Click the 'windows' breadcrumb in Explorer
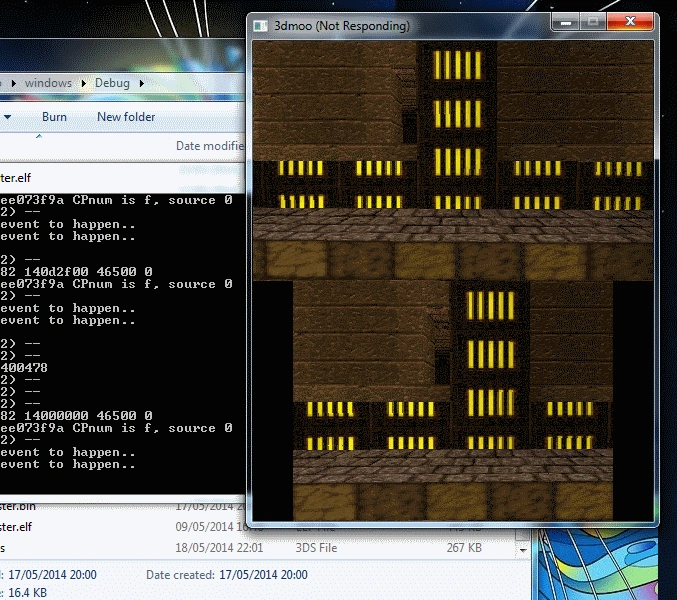The height and width of the screenshot is (600, 677). 48,83
